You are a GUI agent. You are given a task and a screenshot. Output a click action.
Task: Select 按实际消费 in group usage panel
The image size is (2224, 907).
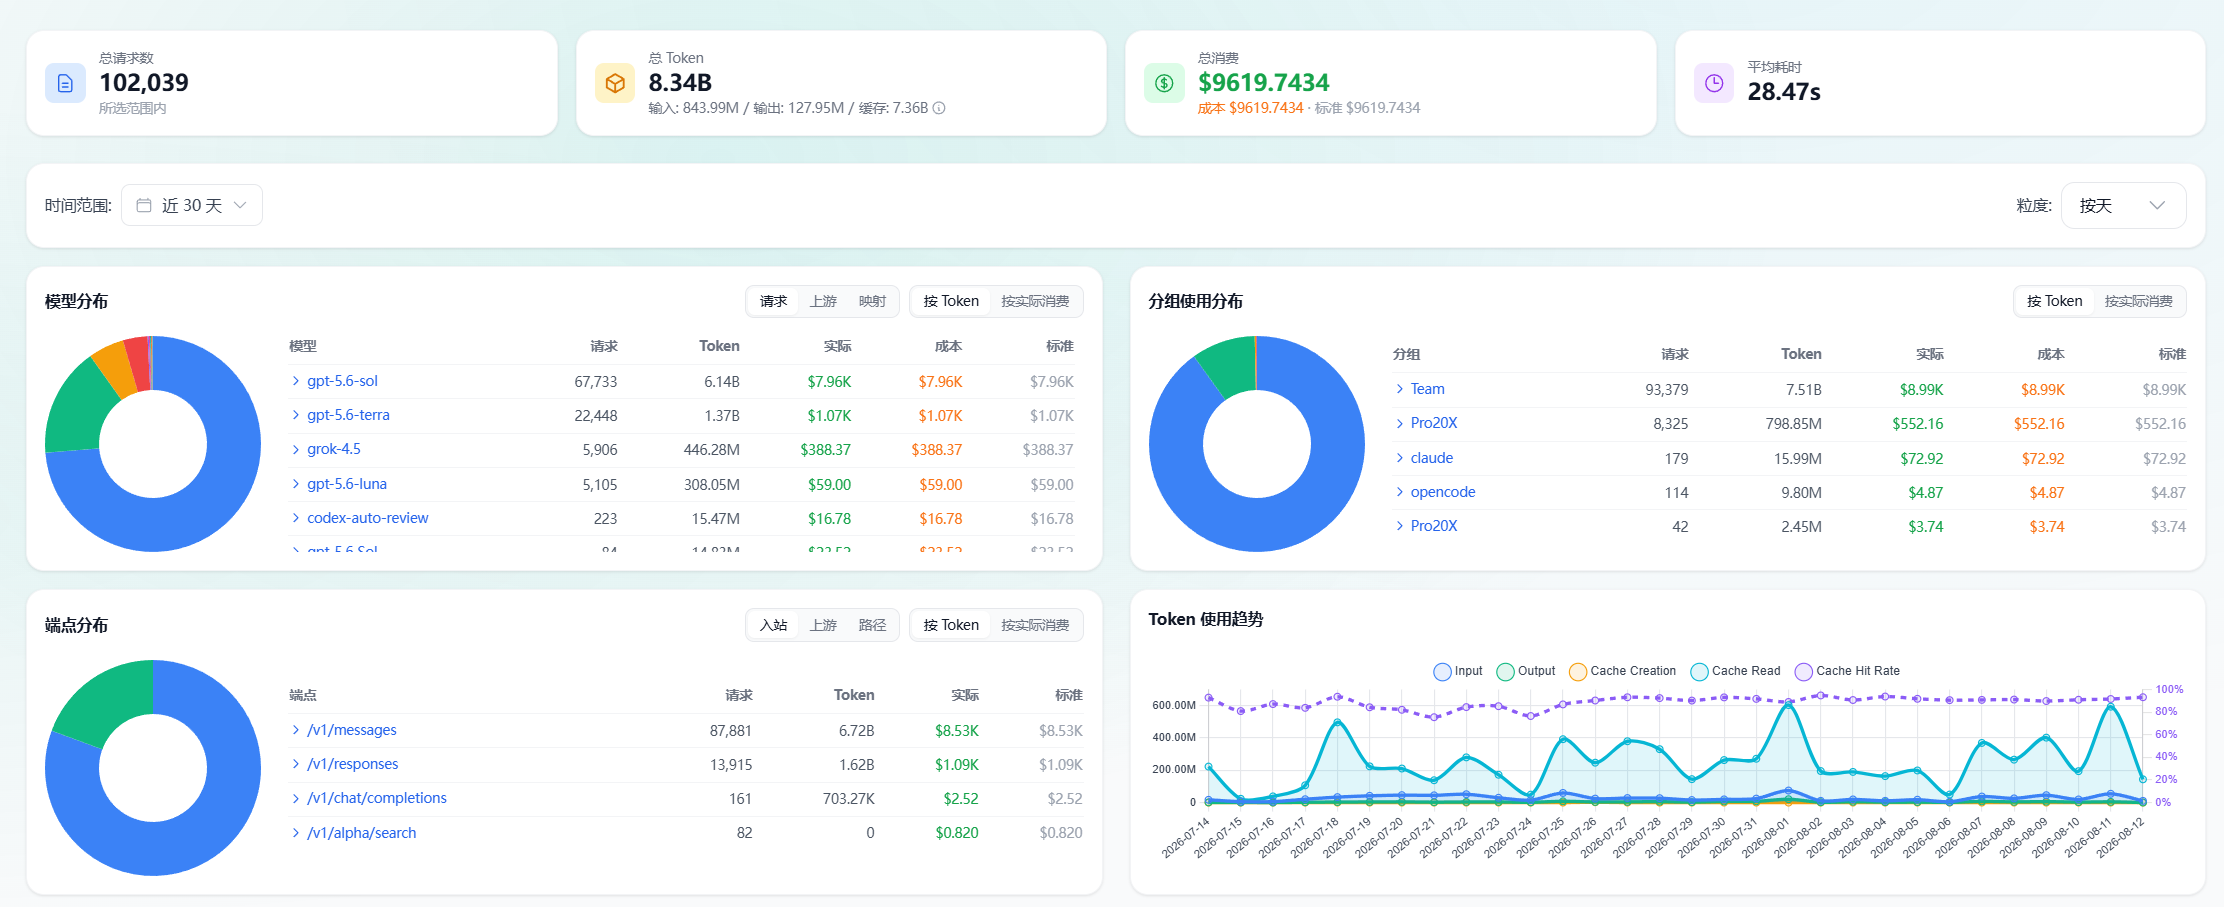point(2138,301)
